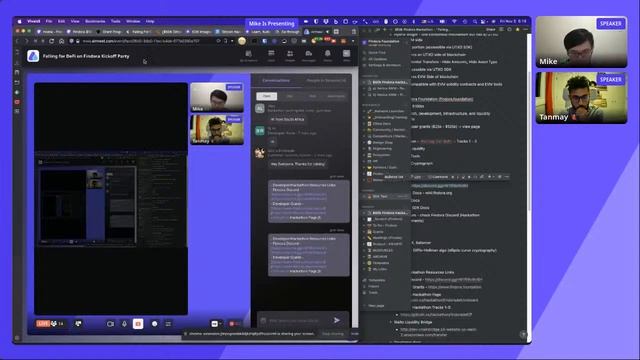Click the red end session button

click(x=234, y=324)
